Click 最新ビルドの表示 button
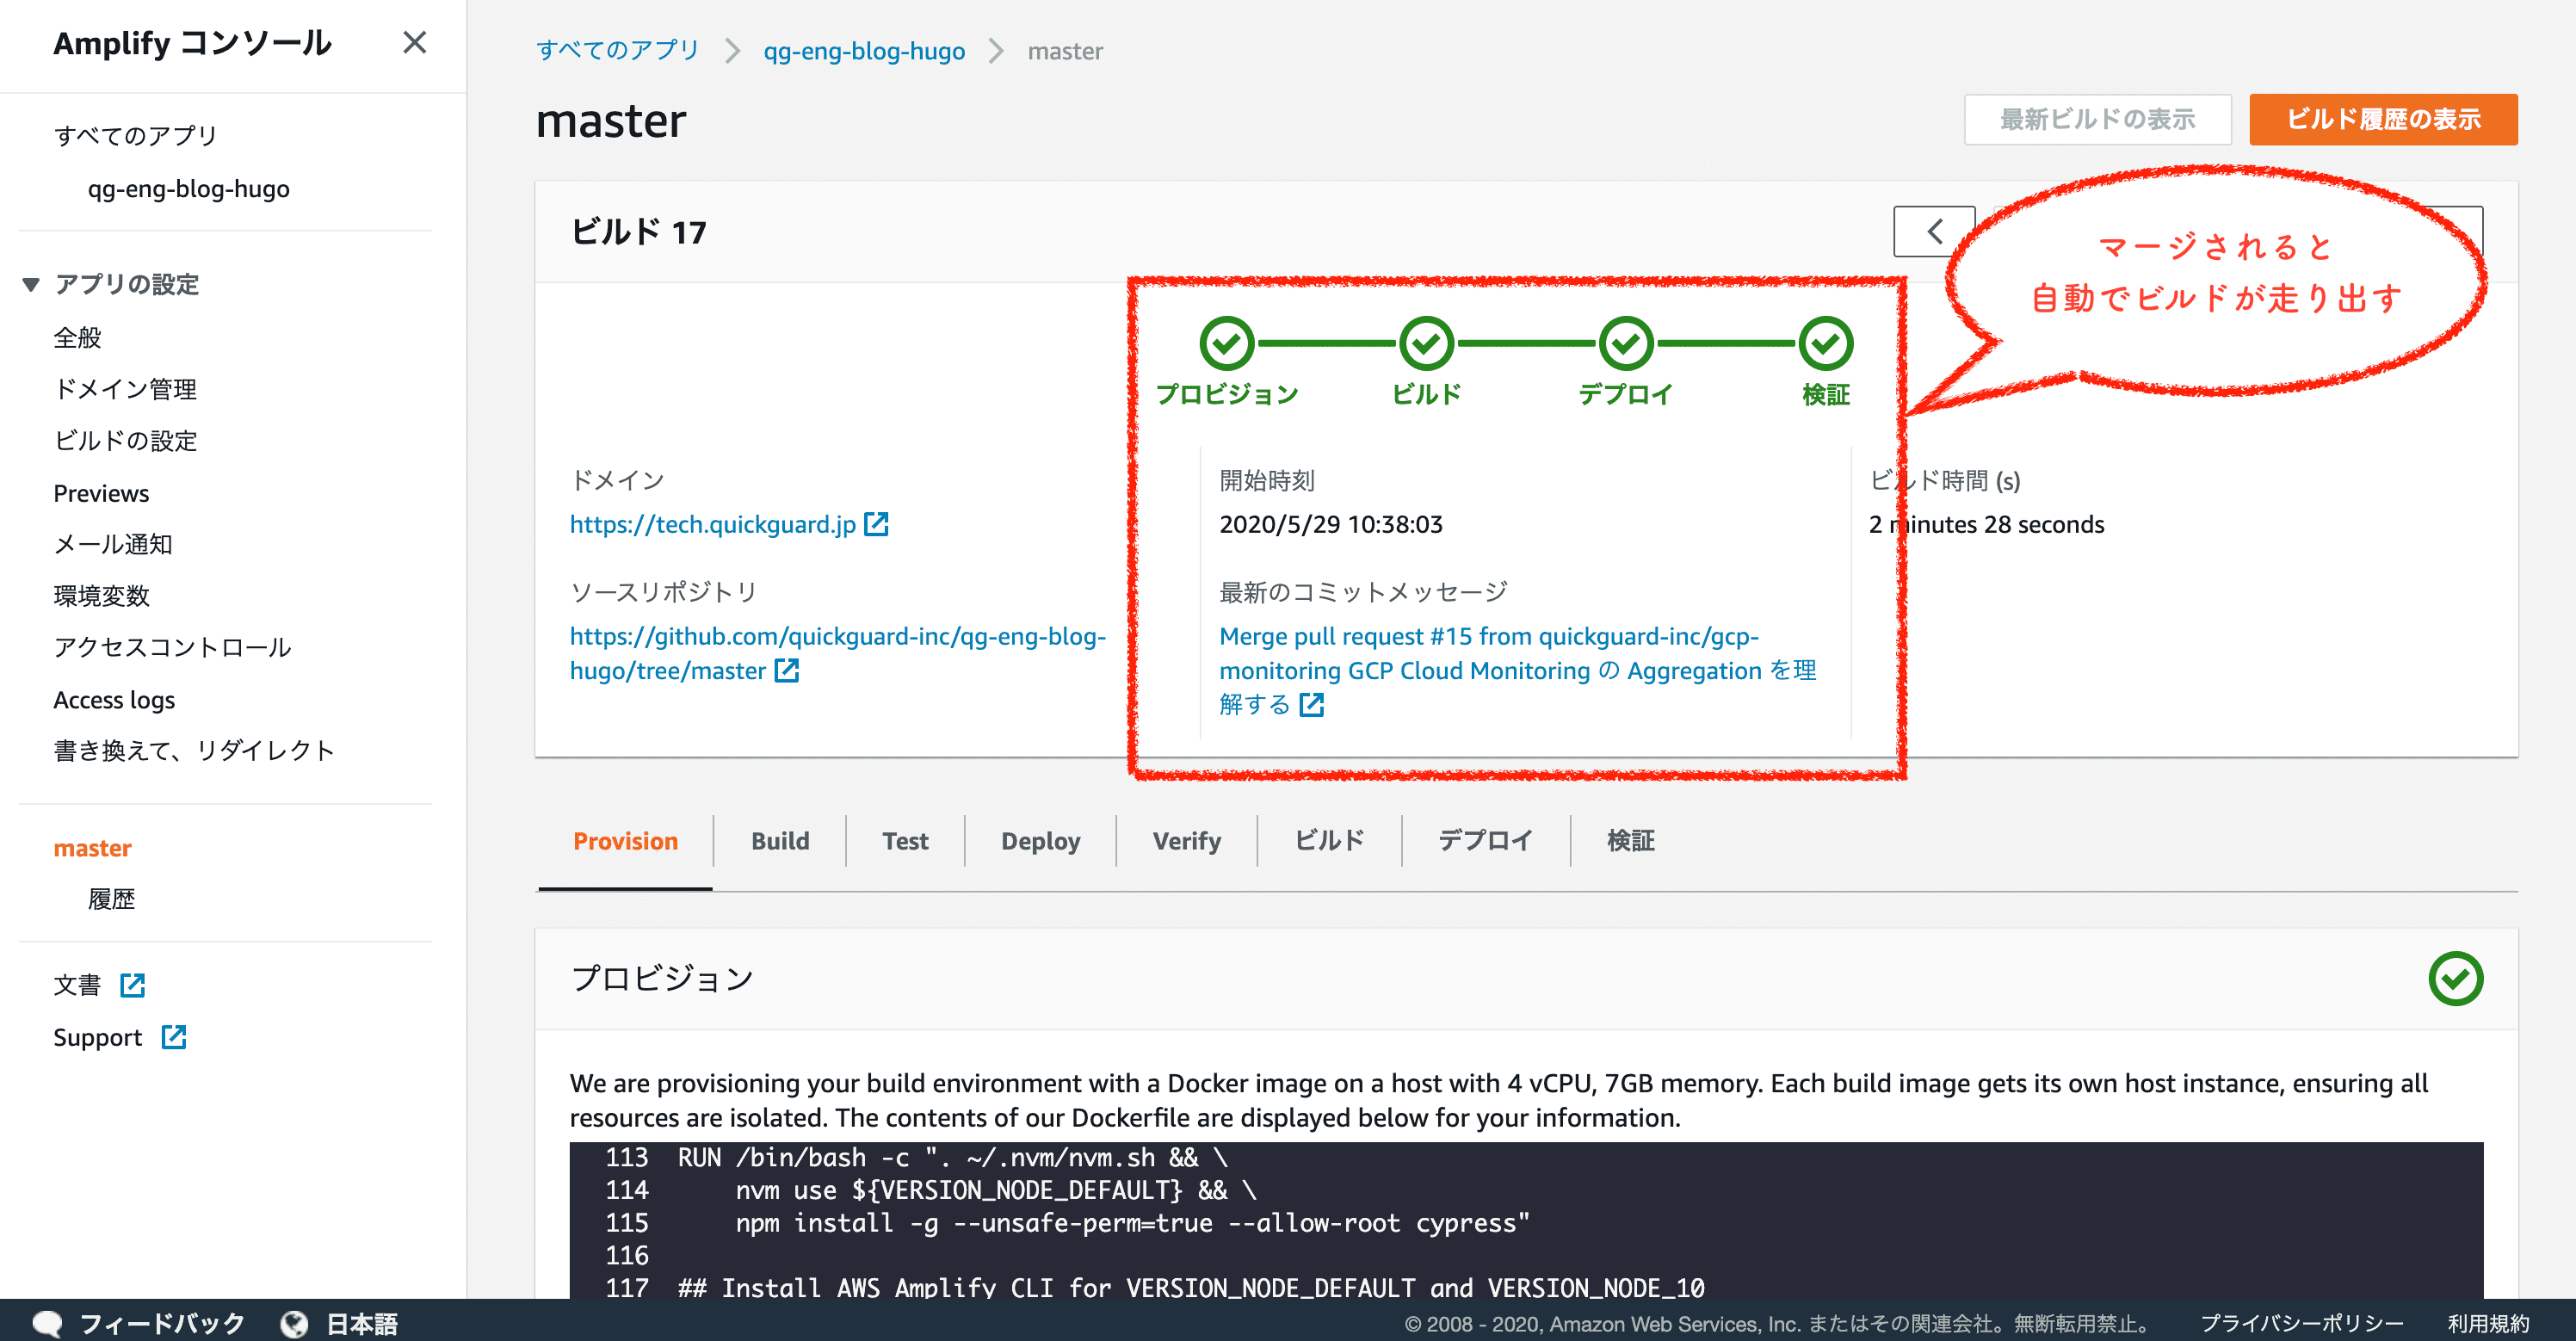The width and height of the screenshot is (2576, 1341). click(2097, 119)
